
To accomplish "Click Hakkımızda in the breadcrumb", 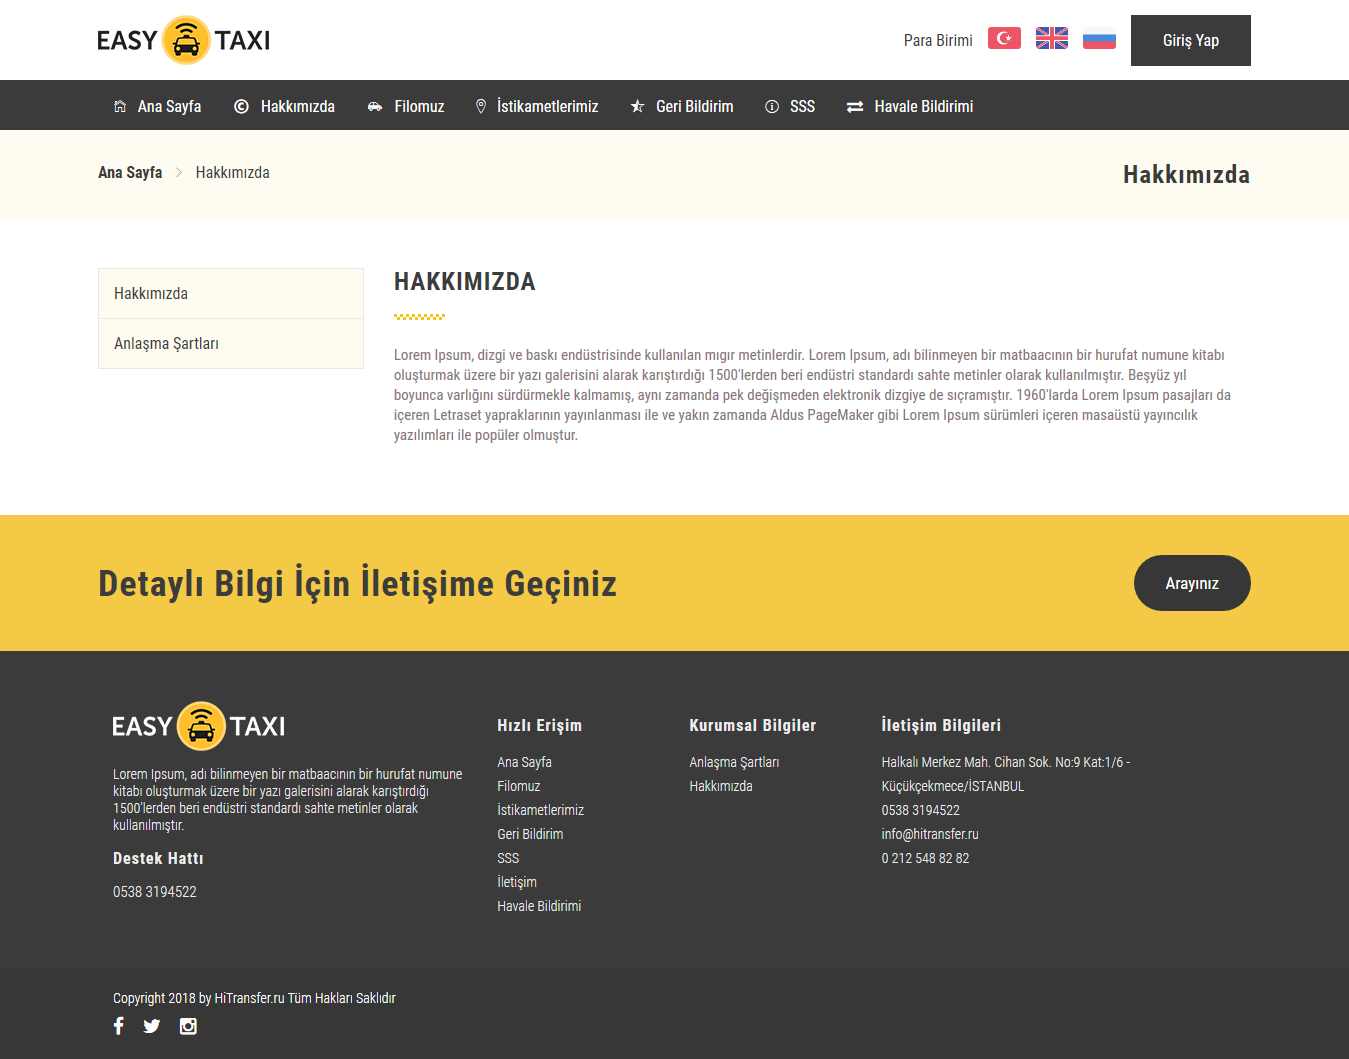I will pyautogui.click(x=233, y=172).
